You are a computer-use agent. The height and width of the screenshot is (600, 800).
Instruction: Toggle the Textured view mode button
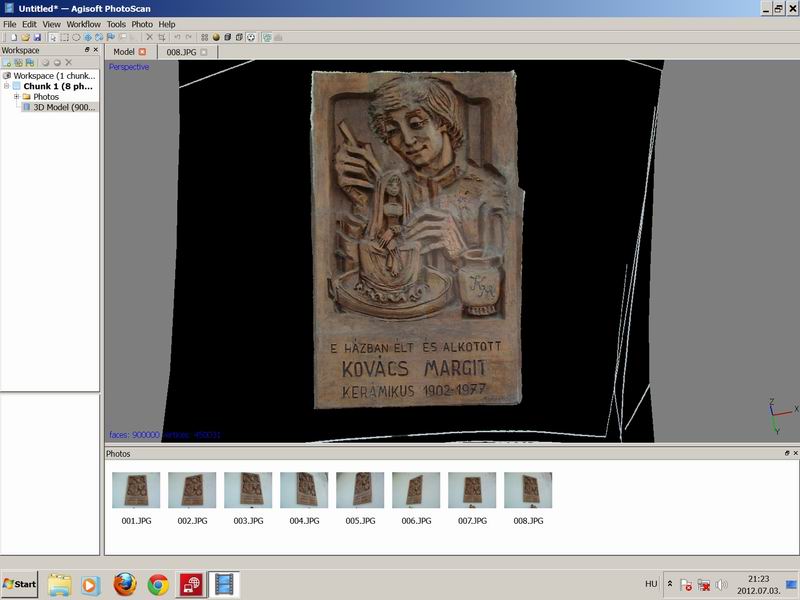tap(251, 37)
